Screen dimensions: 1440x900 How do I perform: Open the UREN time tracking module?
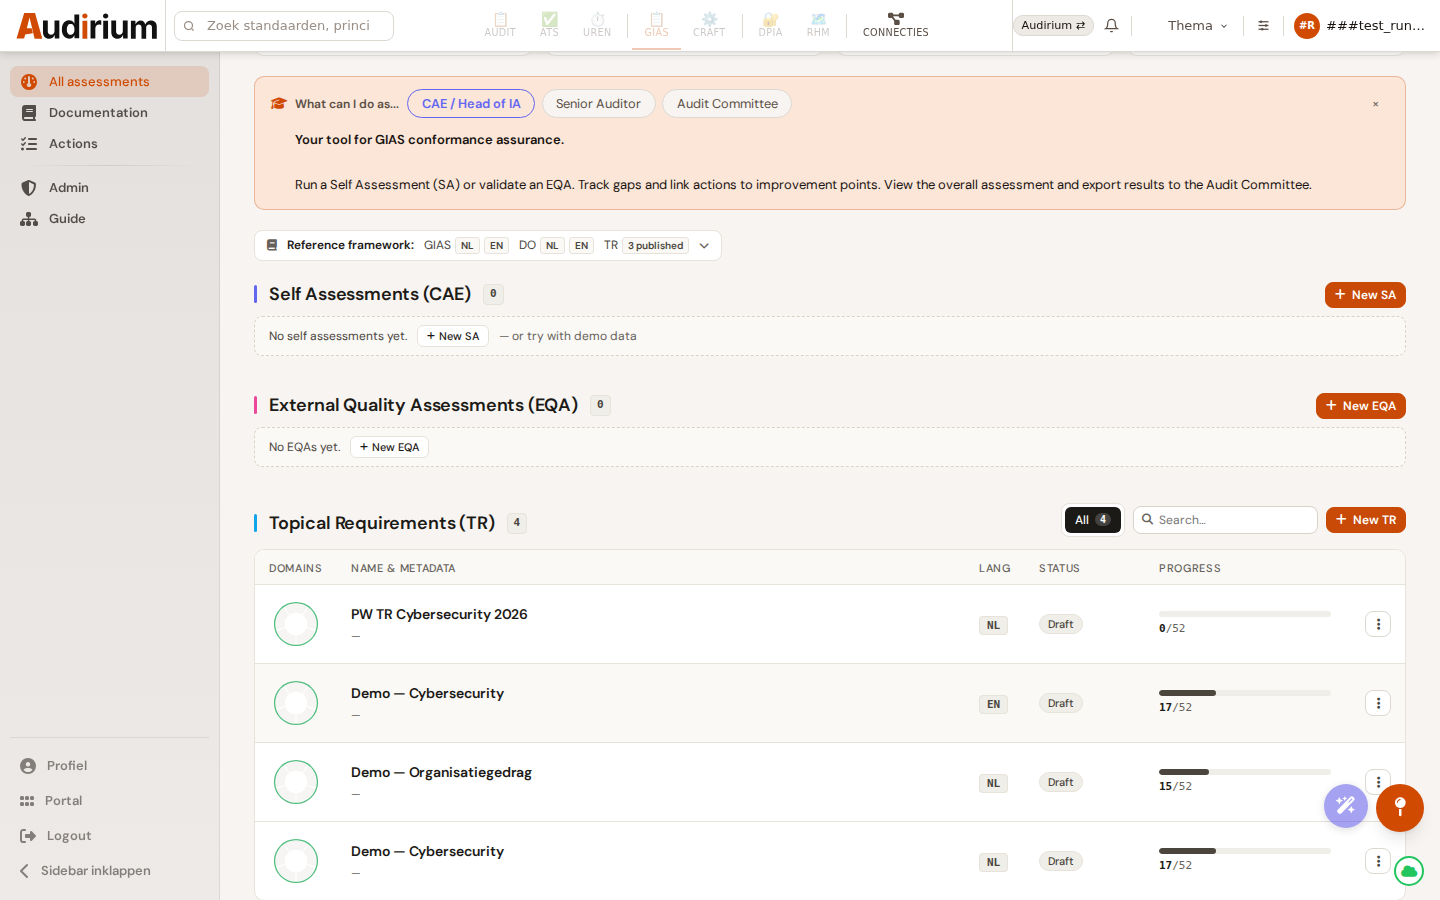(x=597, y=25)
